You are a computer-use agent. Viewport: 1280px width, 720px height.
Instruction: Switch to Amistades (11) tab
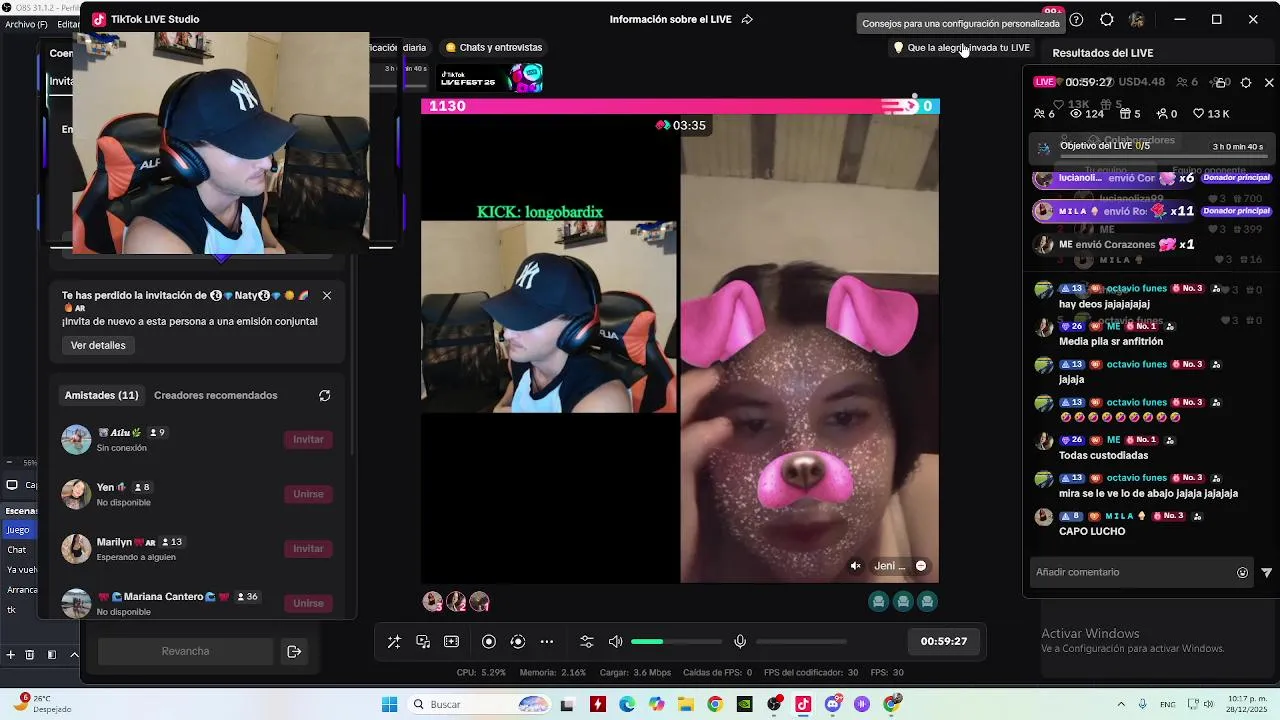[102, 395]
